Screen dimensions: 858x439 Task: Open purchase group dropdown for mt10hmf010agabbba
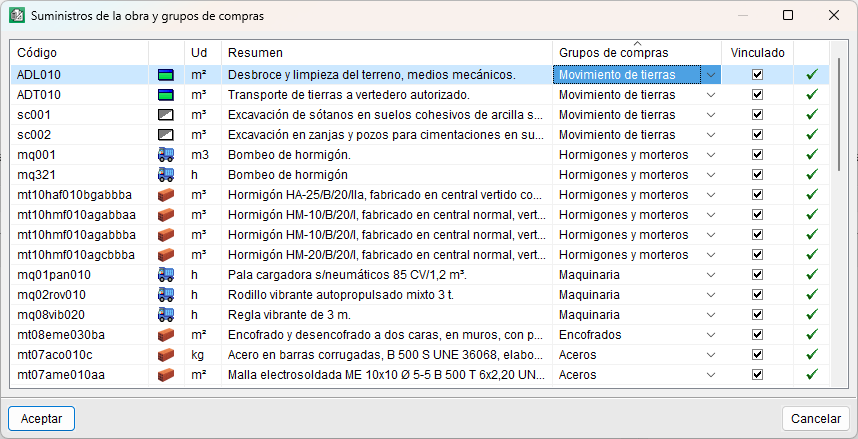(711, 235)
